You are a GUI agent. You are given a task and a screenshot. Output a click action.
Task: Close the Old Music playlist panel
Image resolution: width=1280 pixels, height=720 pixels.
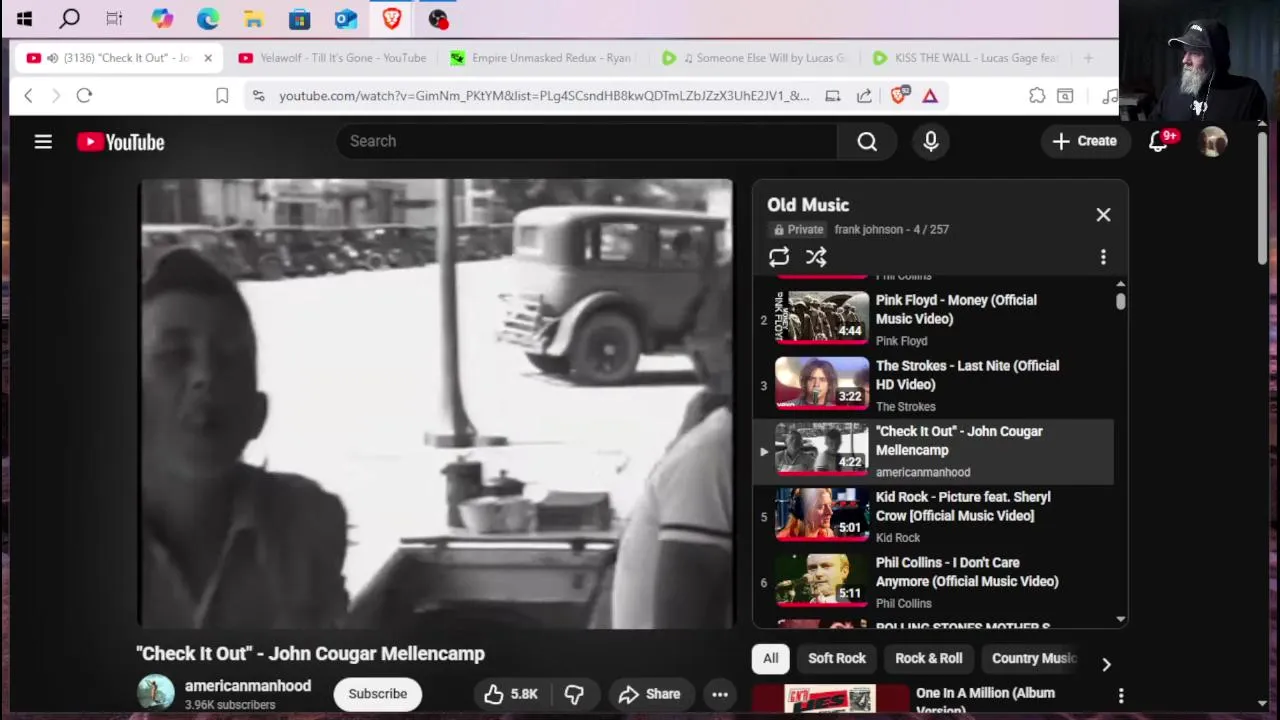click(x=1103, y=215)
